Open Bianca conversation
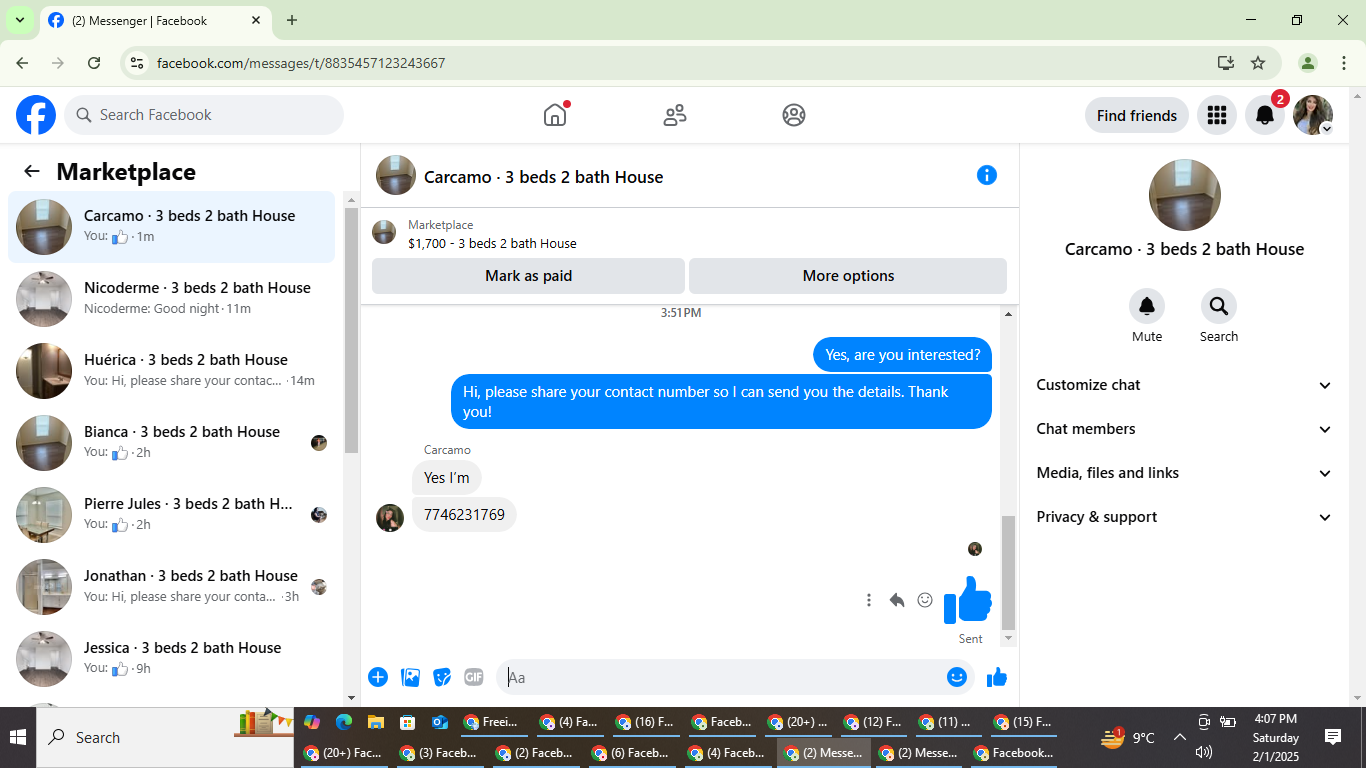 click(x=171, y=443)
